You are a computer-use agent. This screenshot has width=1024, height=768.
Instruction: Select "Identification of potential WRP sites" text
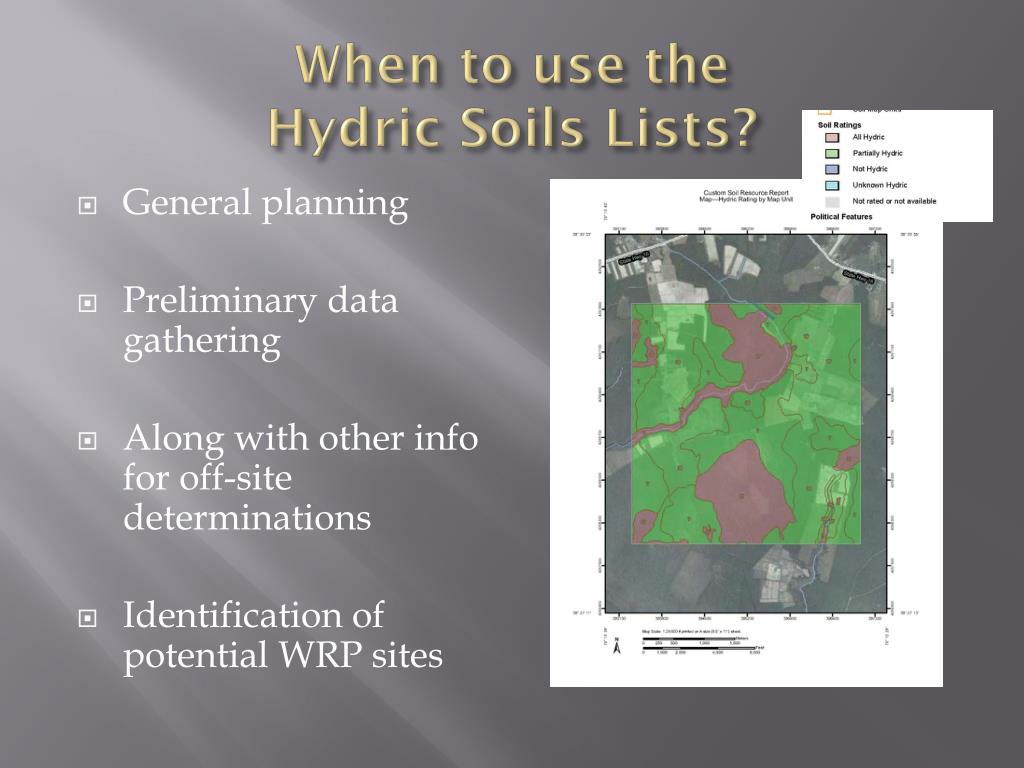tap(283, 635)
